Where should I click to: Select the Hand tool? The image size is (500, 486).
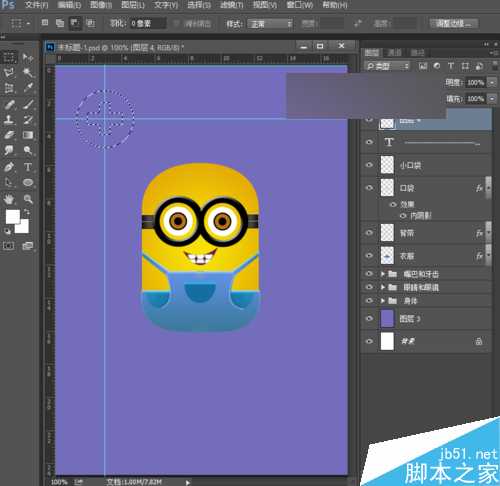tap(9, 199)
